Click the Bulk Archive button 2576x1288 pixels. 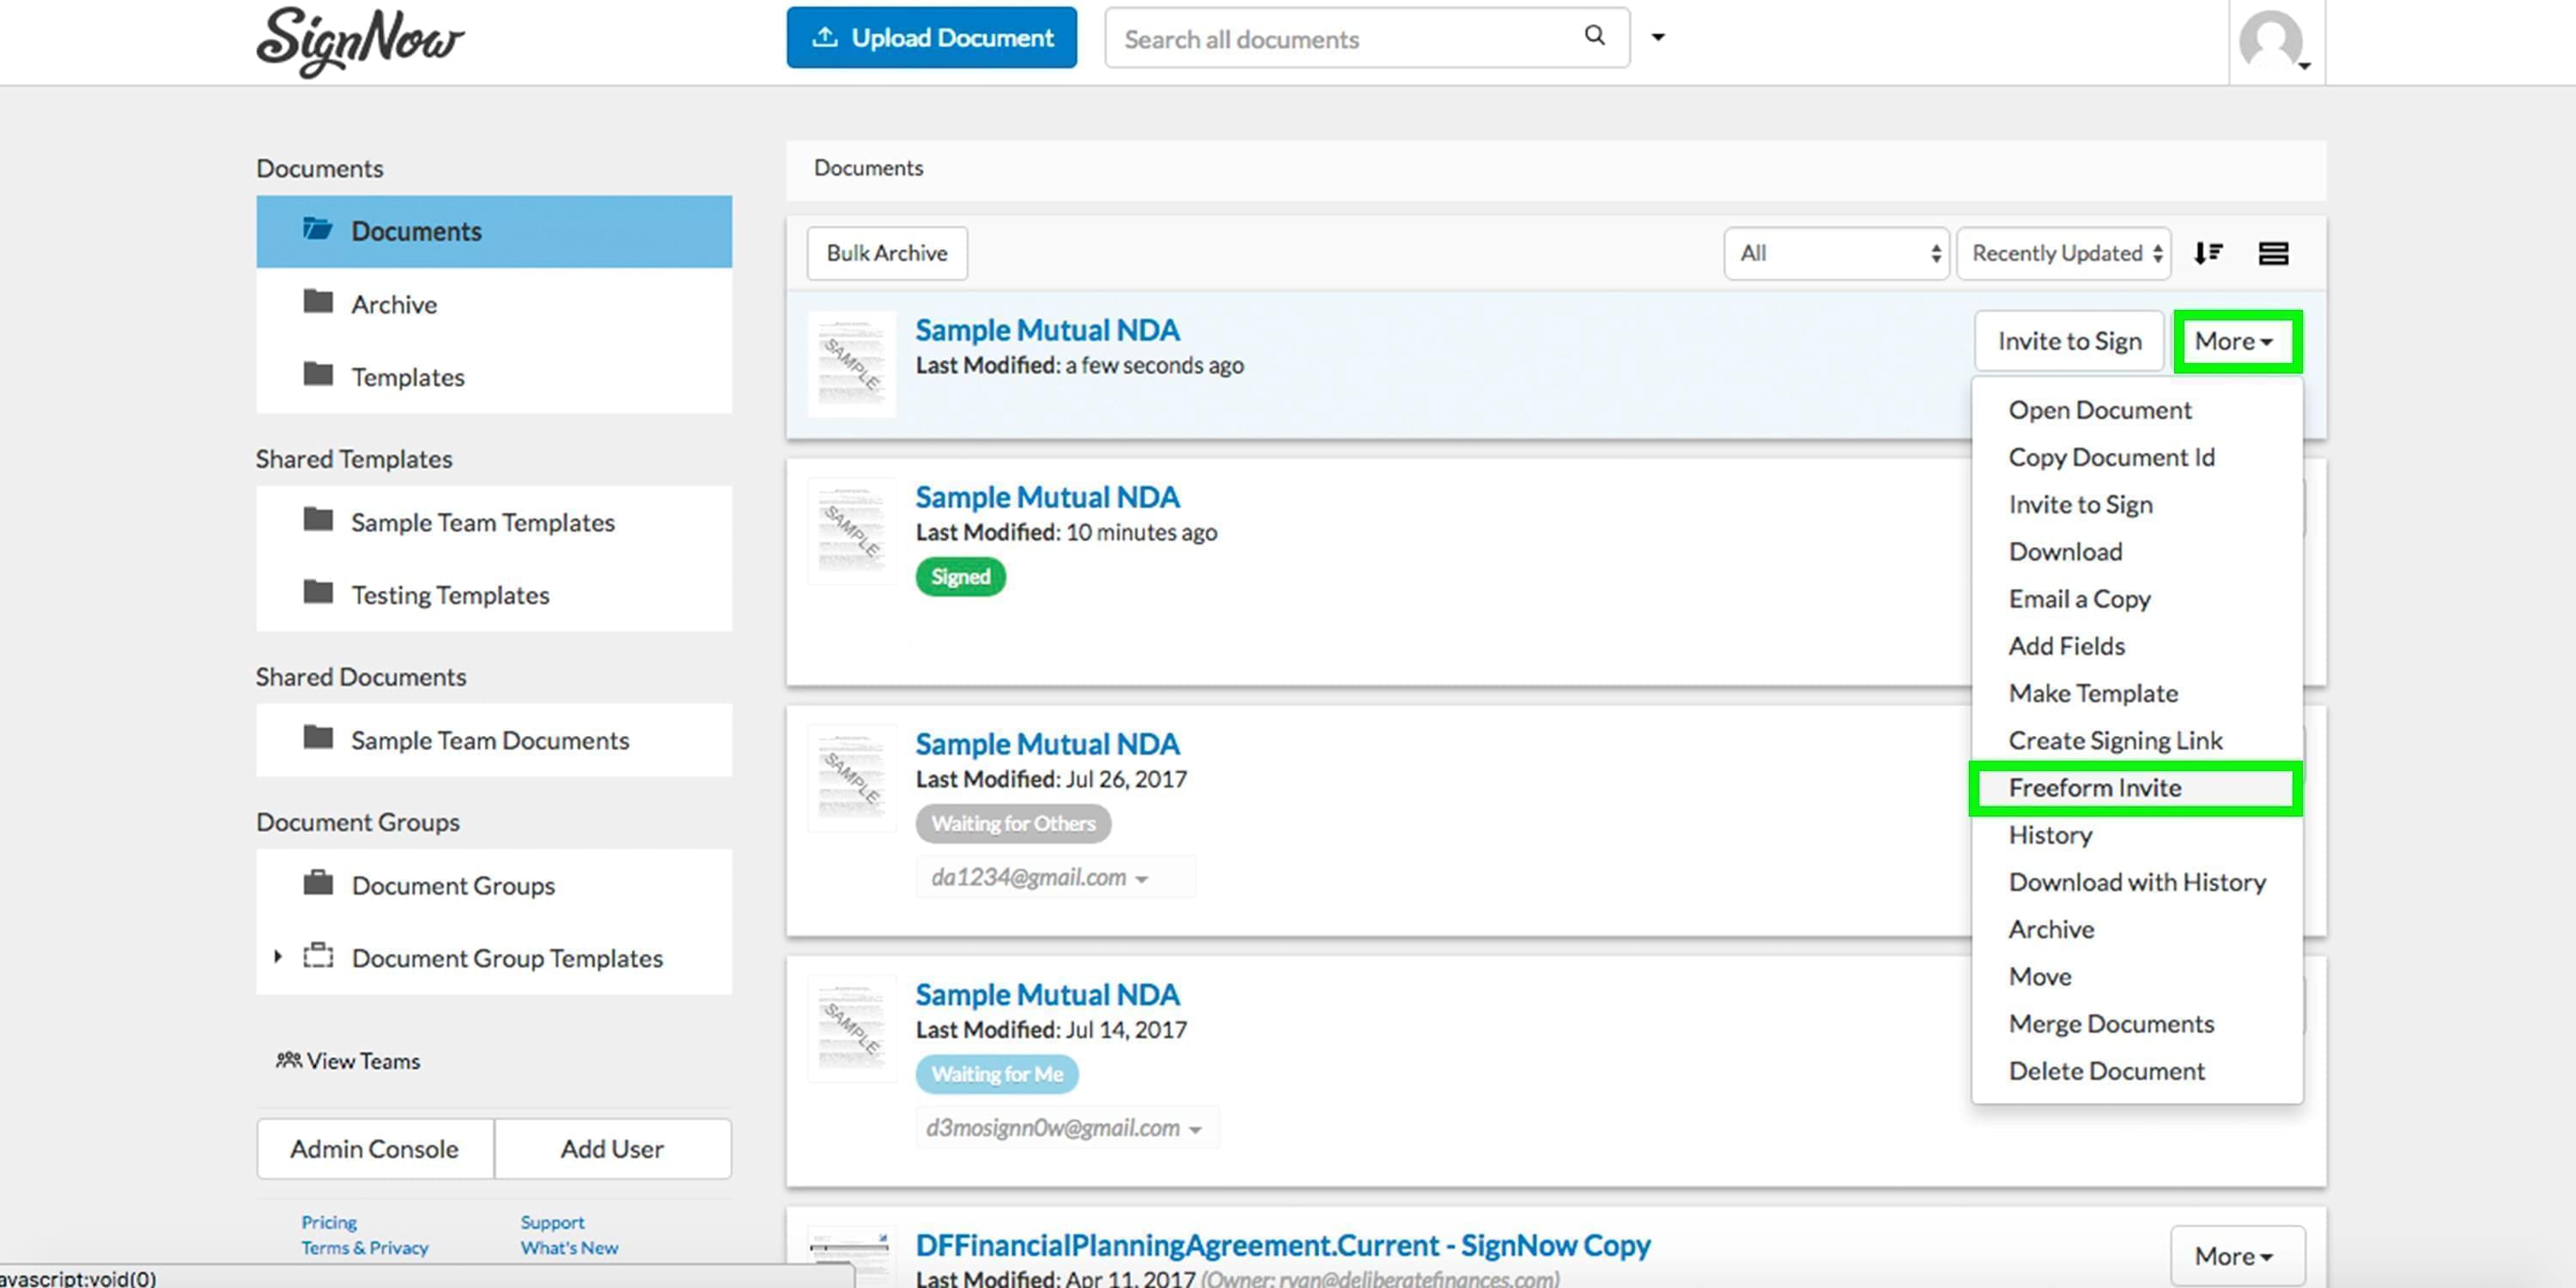click(x=886, y=253)
